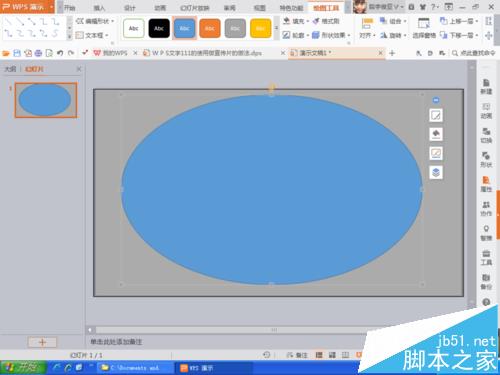Open the 视图 View ribbon tab
Viewport: 500px width, 375px height.
[x=260, y=8]
